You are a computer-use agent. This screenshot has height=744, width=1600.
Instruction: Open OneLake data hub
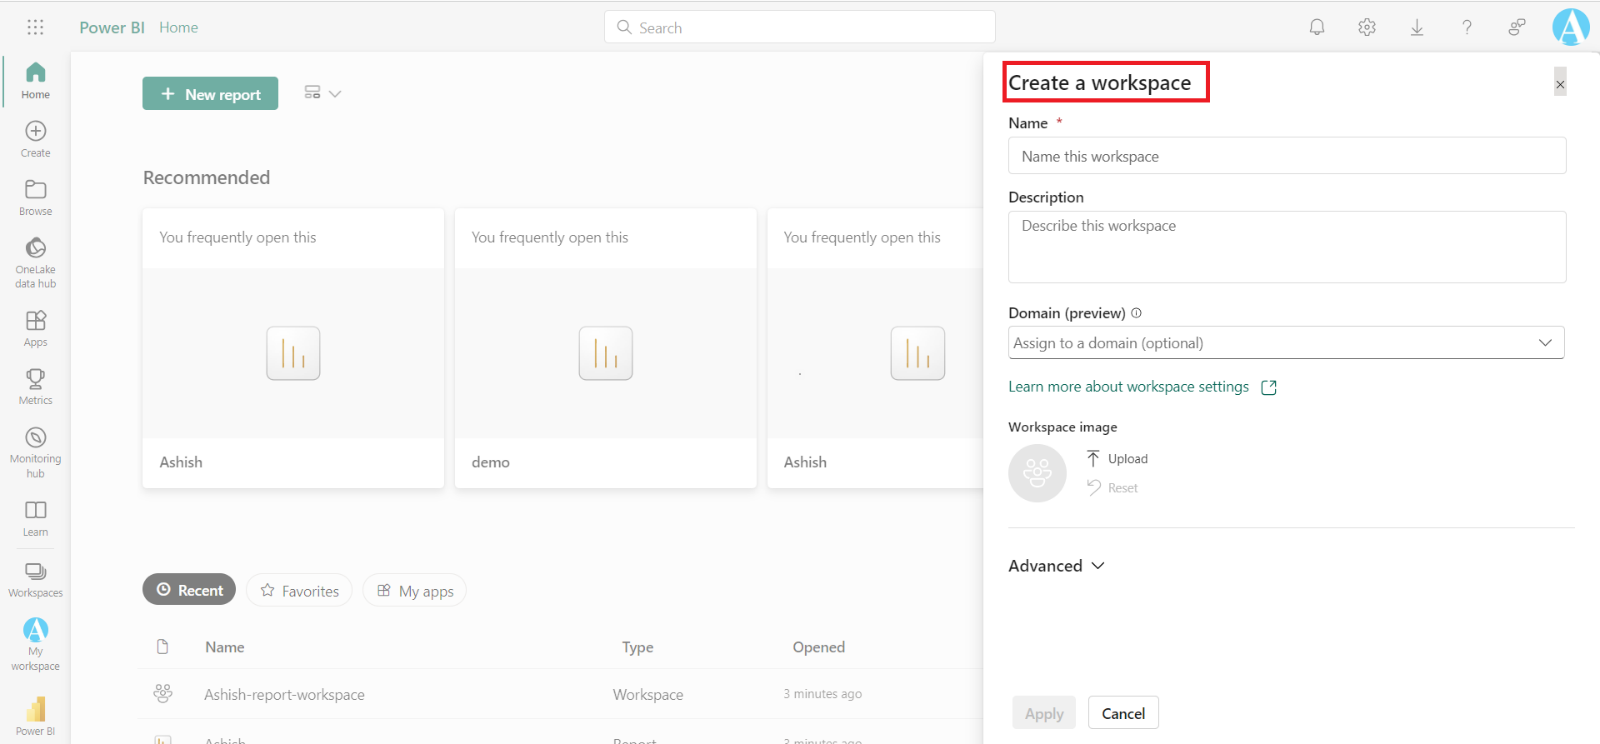(x=35, y=261)
